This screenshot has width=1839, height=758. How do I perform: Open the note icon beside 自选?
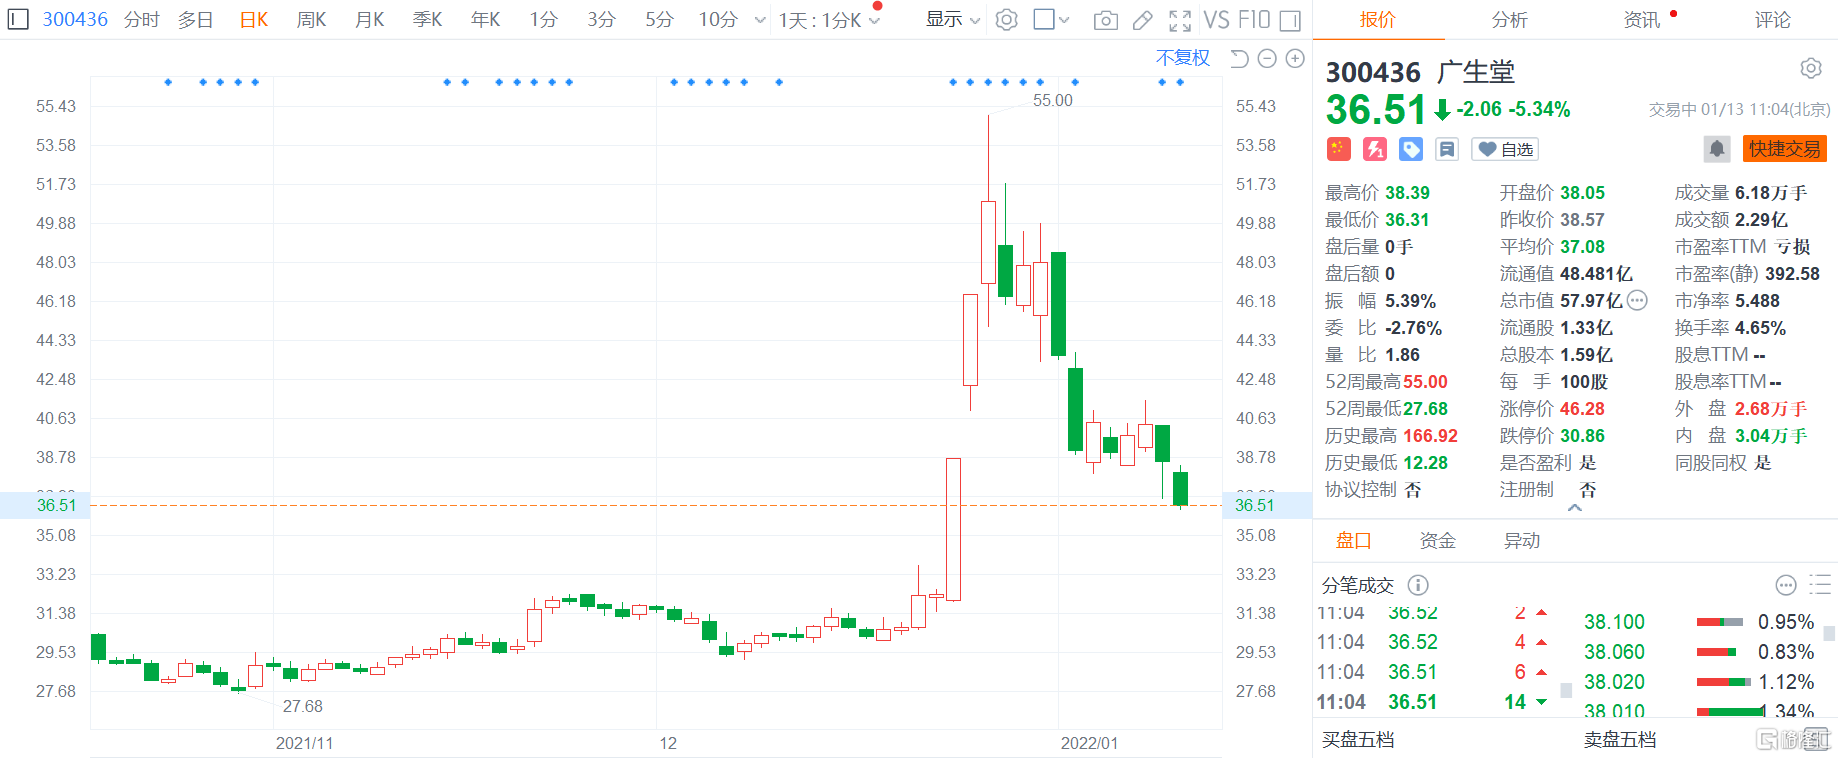[1447, 149]
